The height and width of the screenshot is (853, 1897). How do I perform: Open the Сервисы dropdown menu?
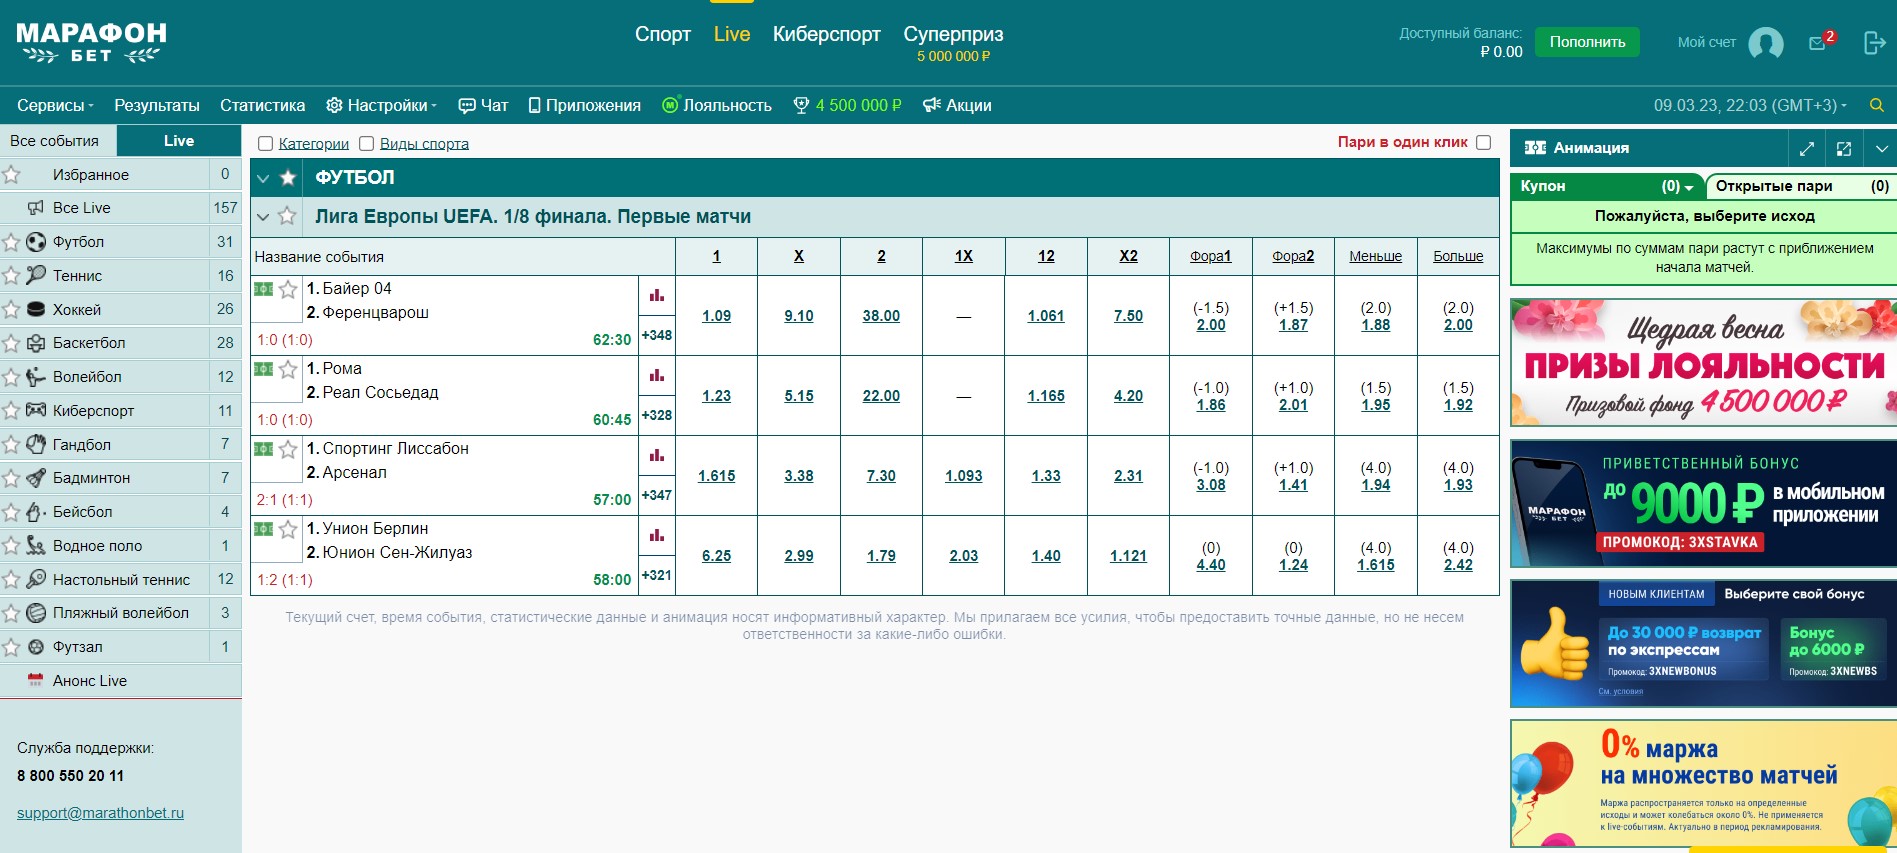pyautogui.click(x=55, y=105)
